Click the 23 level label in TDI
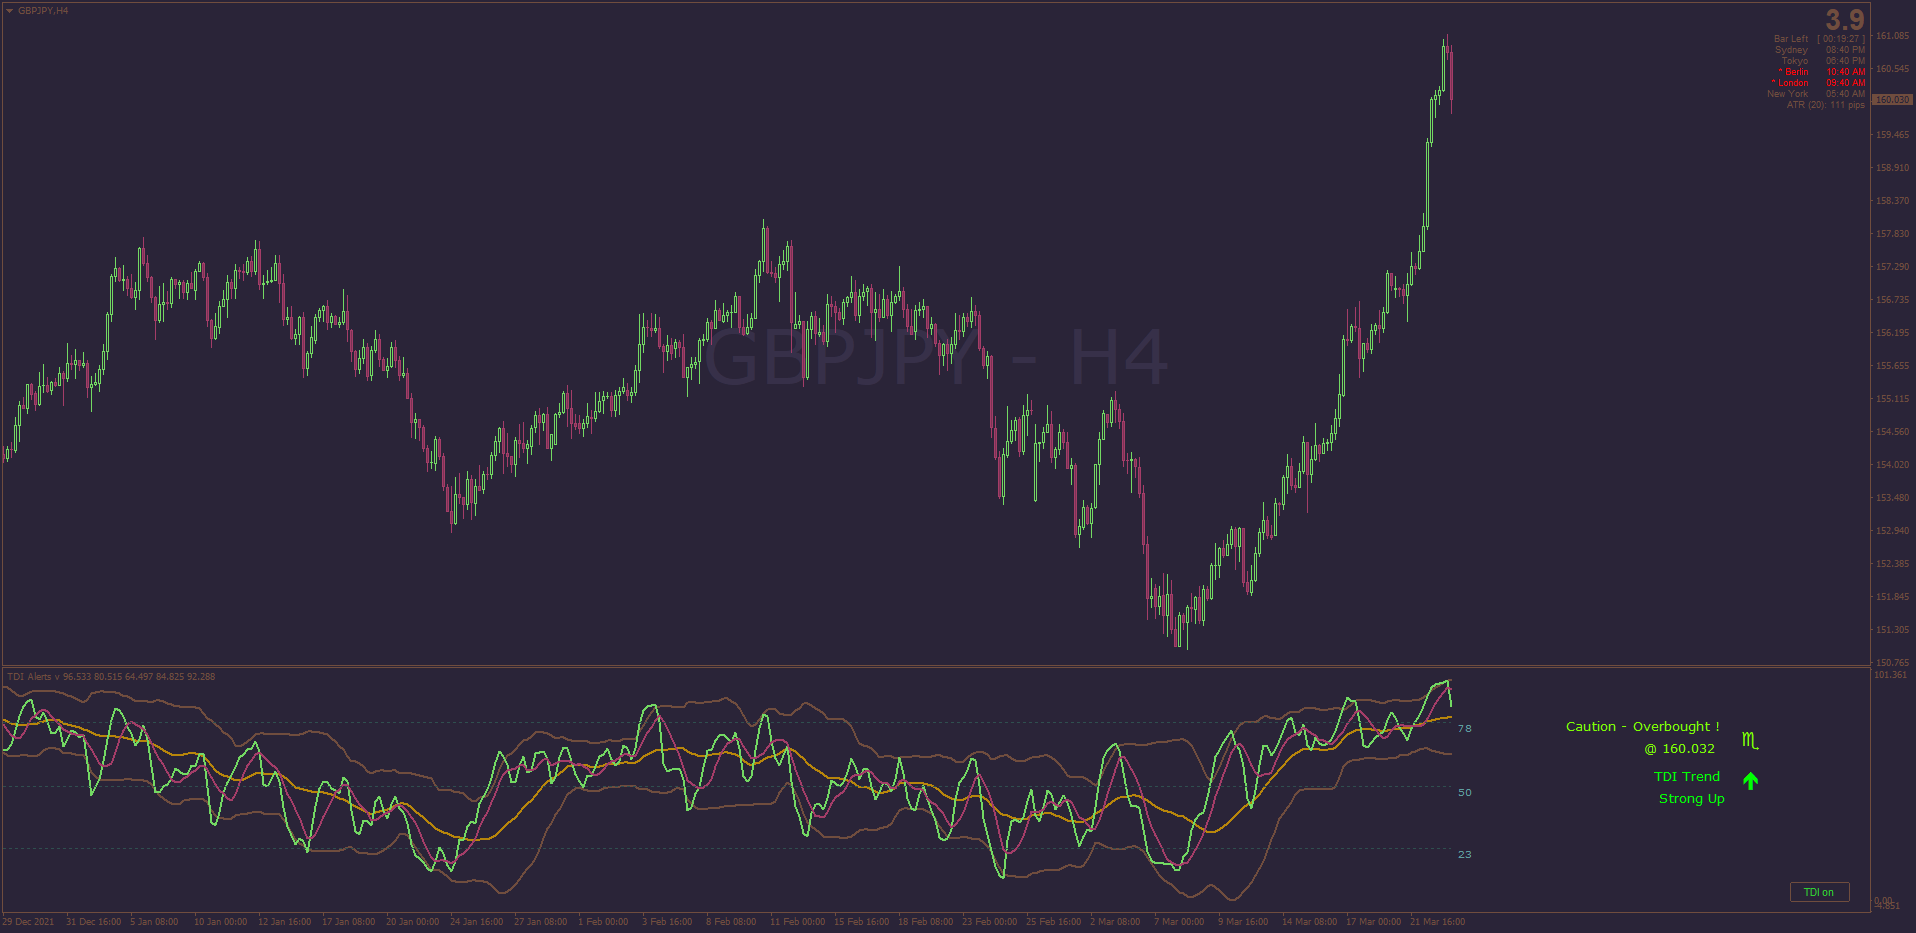 coord(1465,855)
